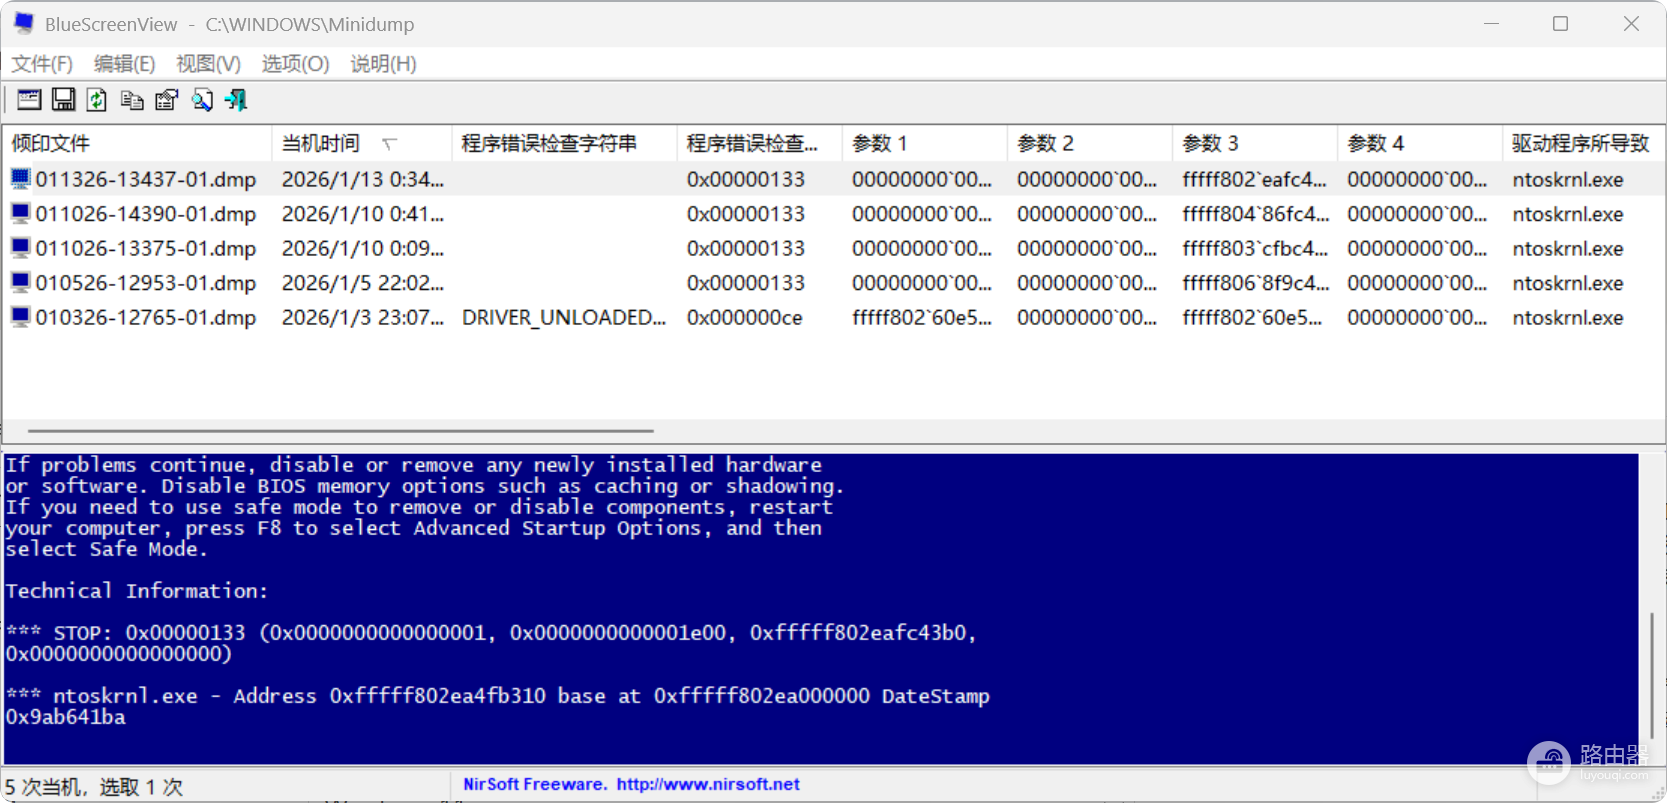This screenshot has height=803, width=1667.
Task: Open the Advanced Options toolbar icon
Action: [29, 100]
